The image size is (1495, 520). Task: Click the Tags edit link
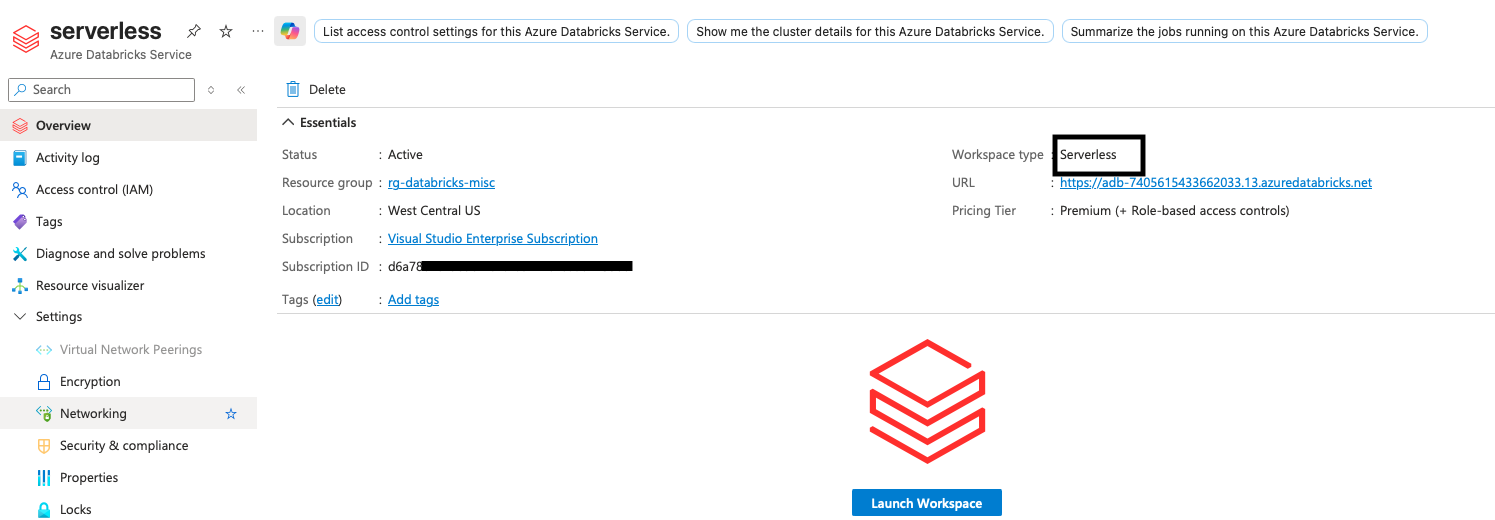327,300
